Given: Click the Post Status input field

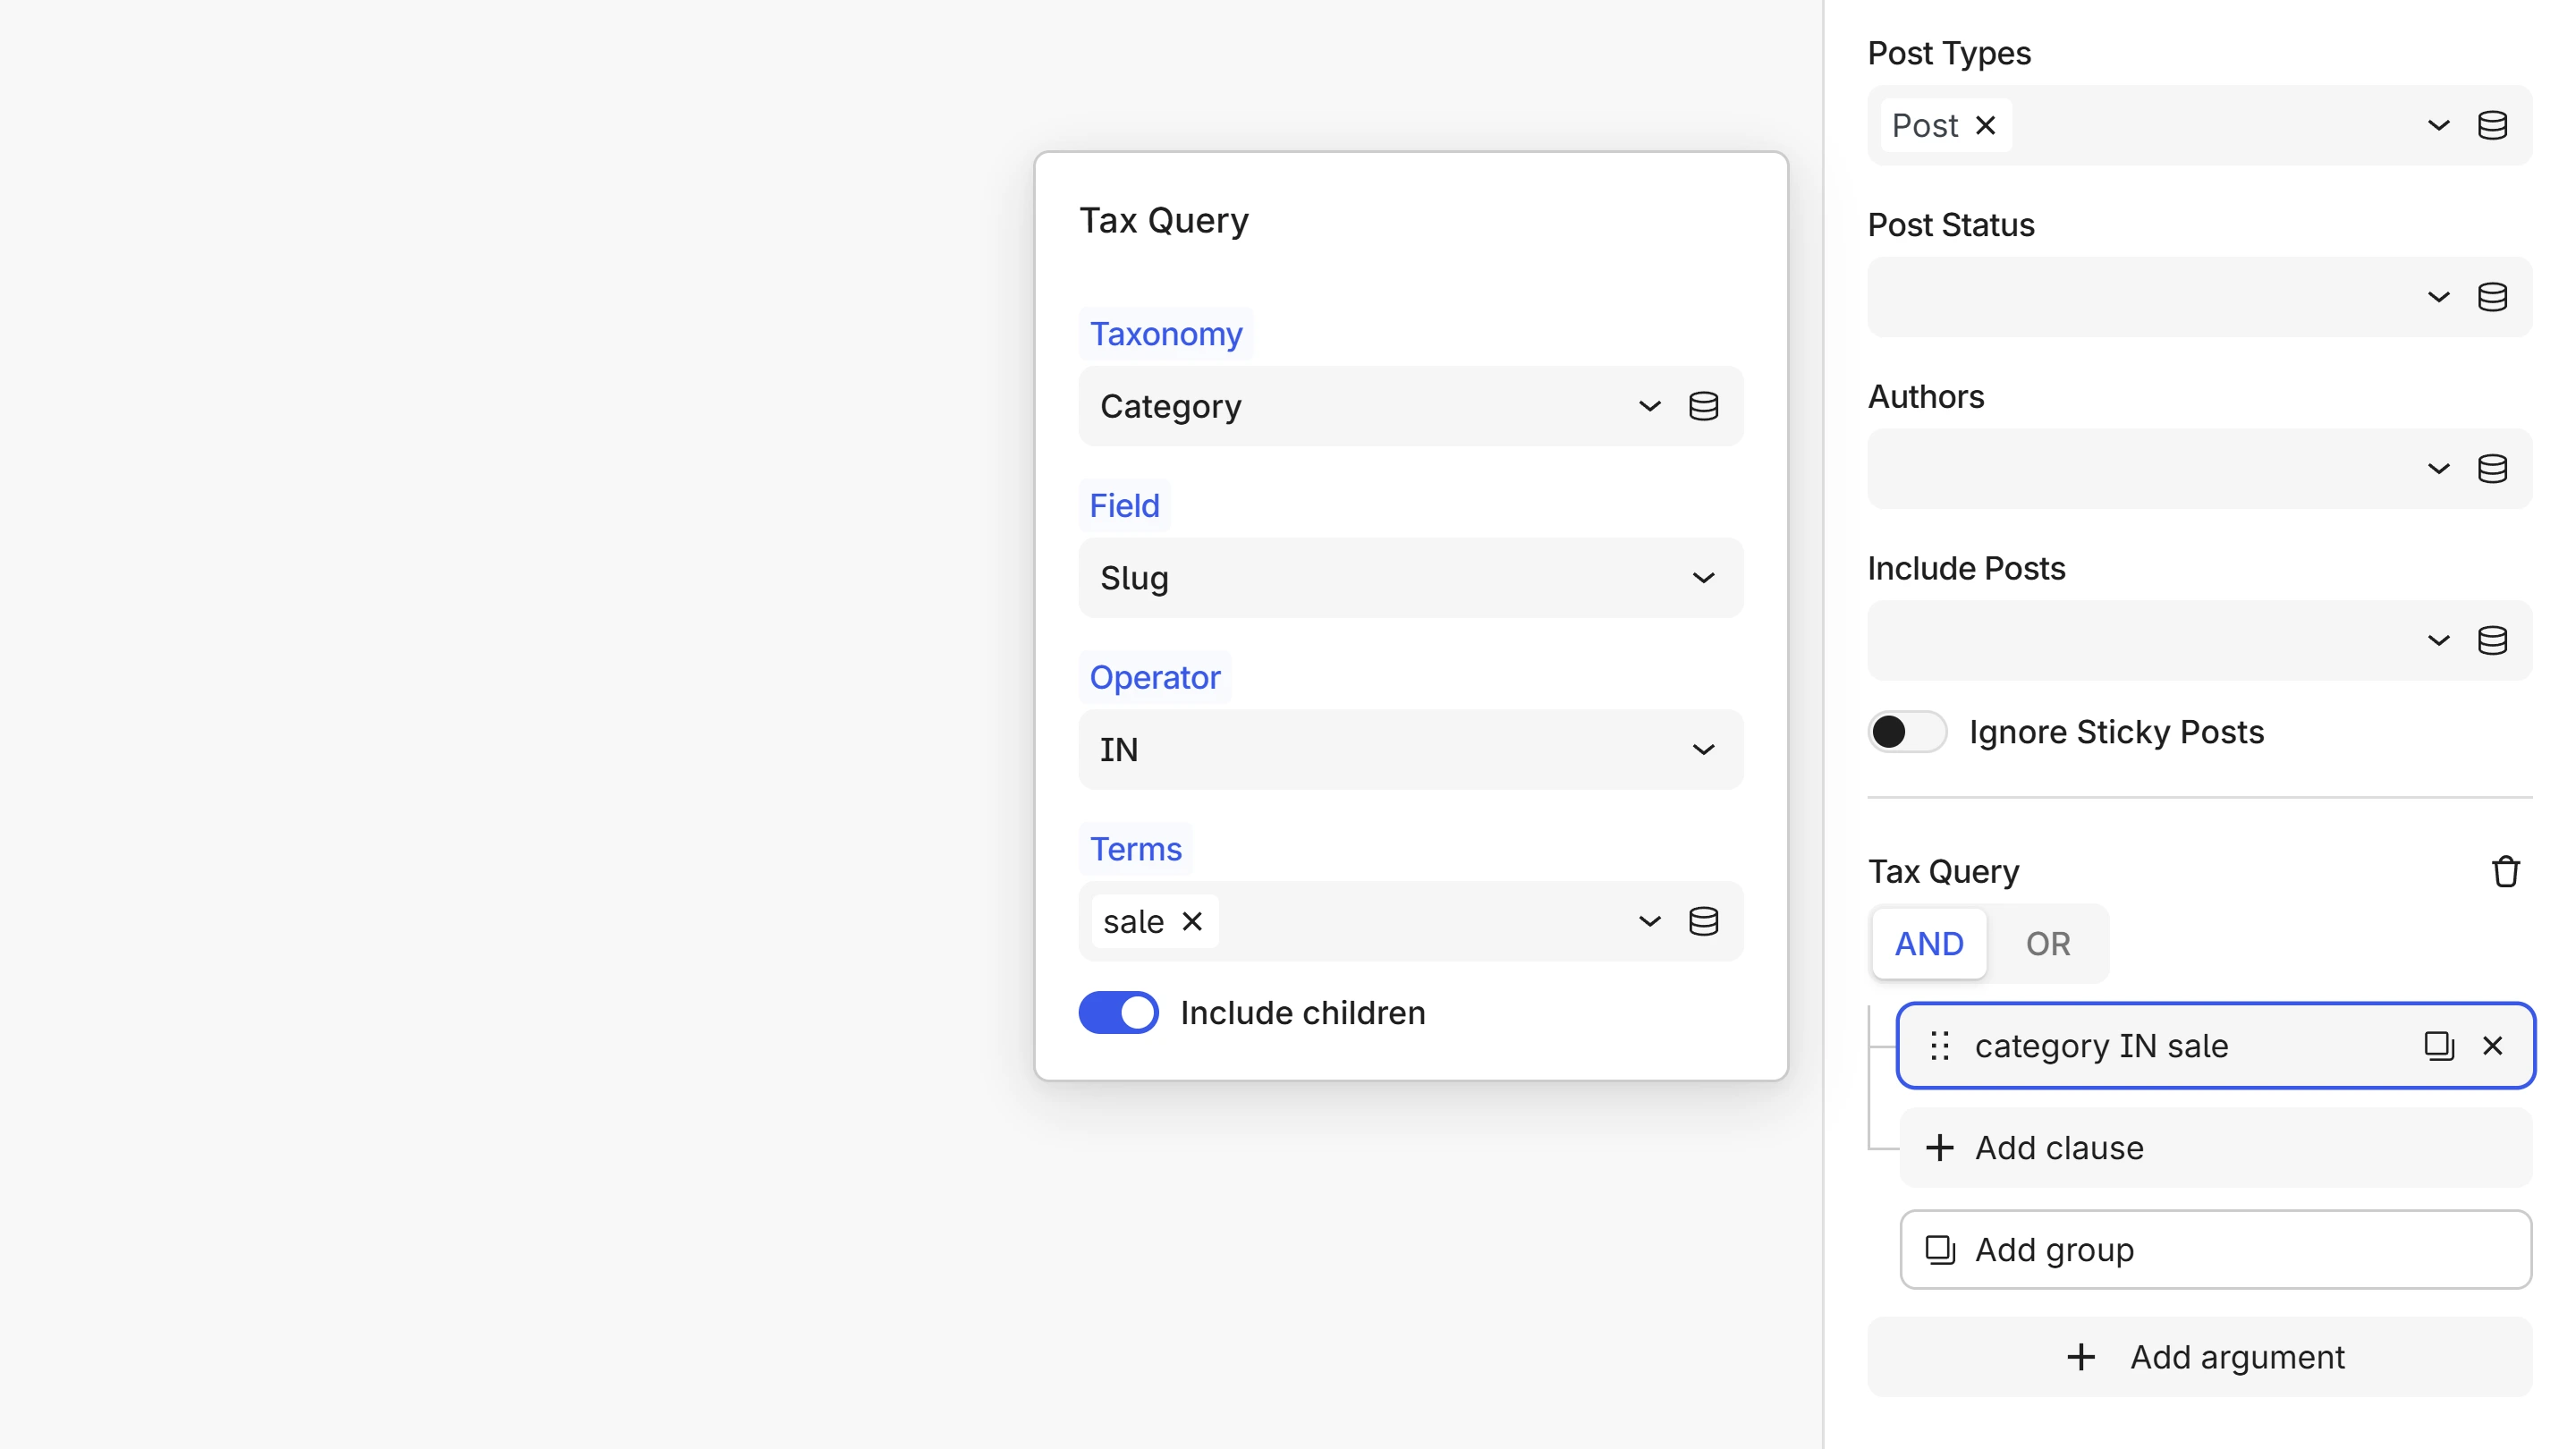Looking at the screenshot, I should point(2200,297).
